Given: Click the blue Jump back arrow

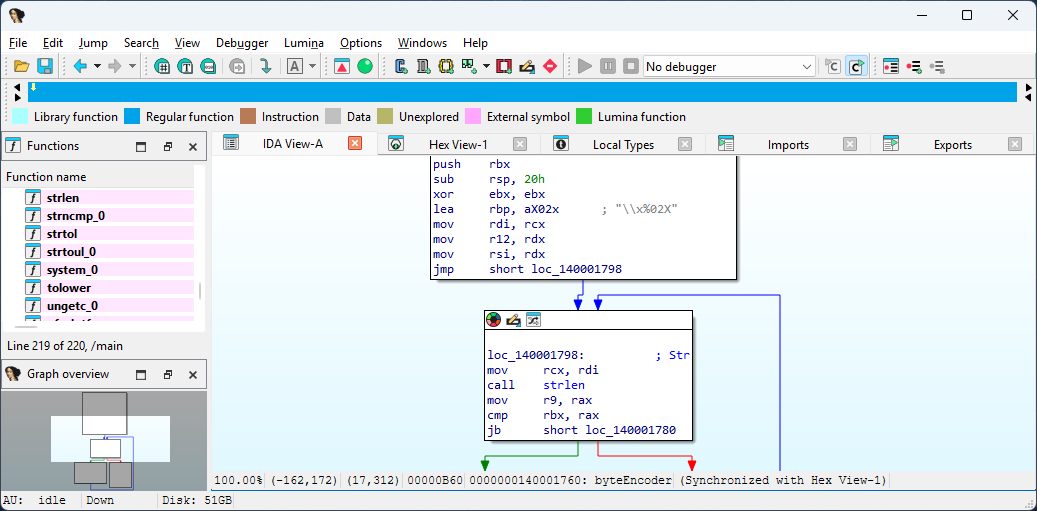Looking at the screenshot, I should pyautogui.click(x=80, y=66).
